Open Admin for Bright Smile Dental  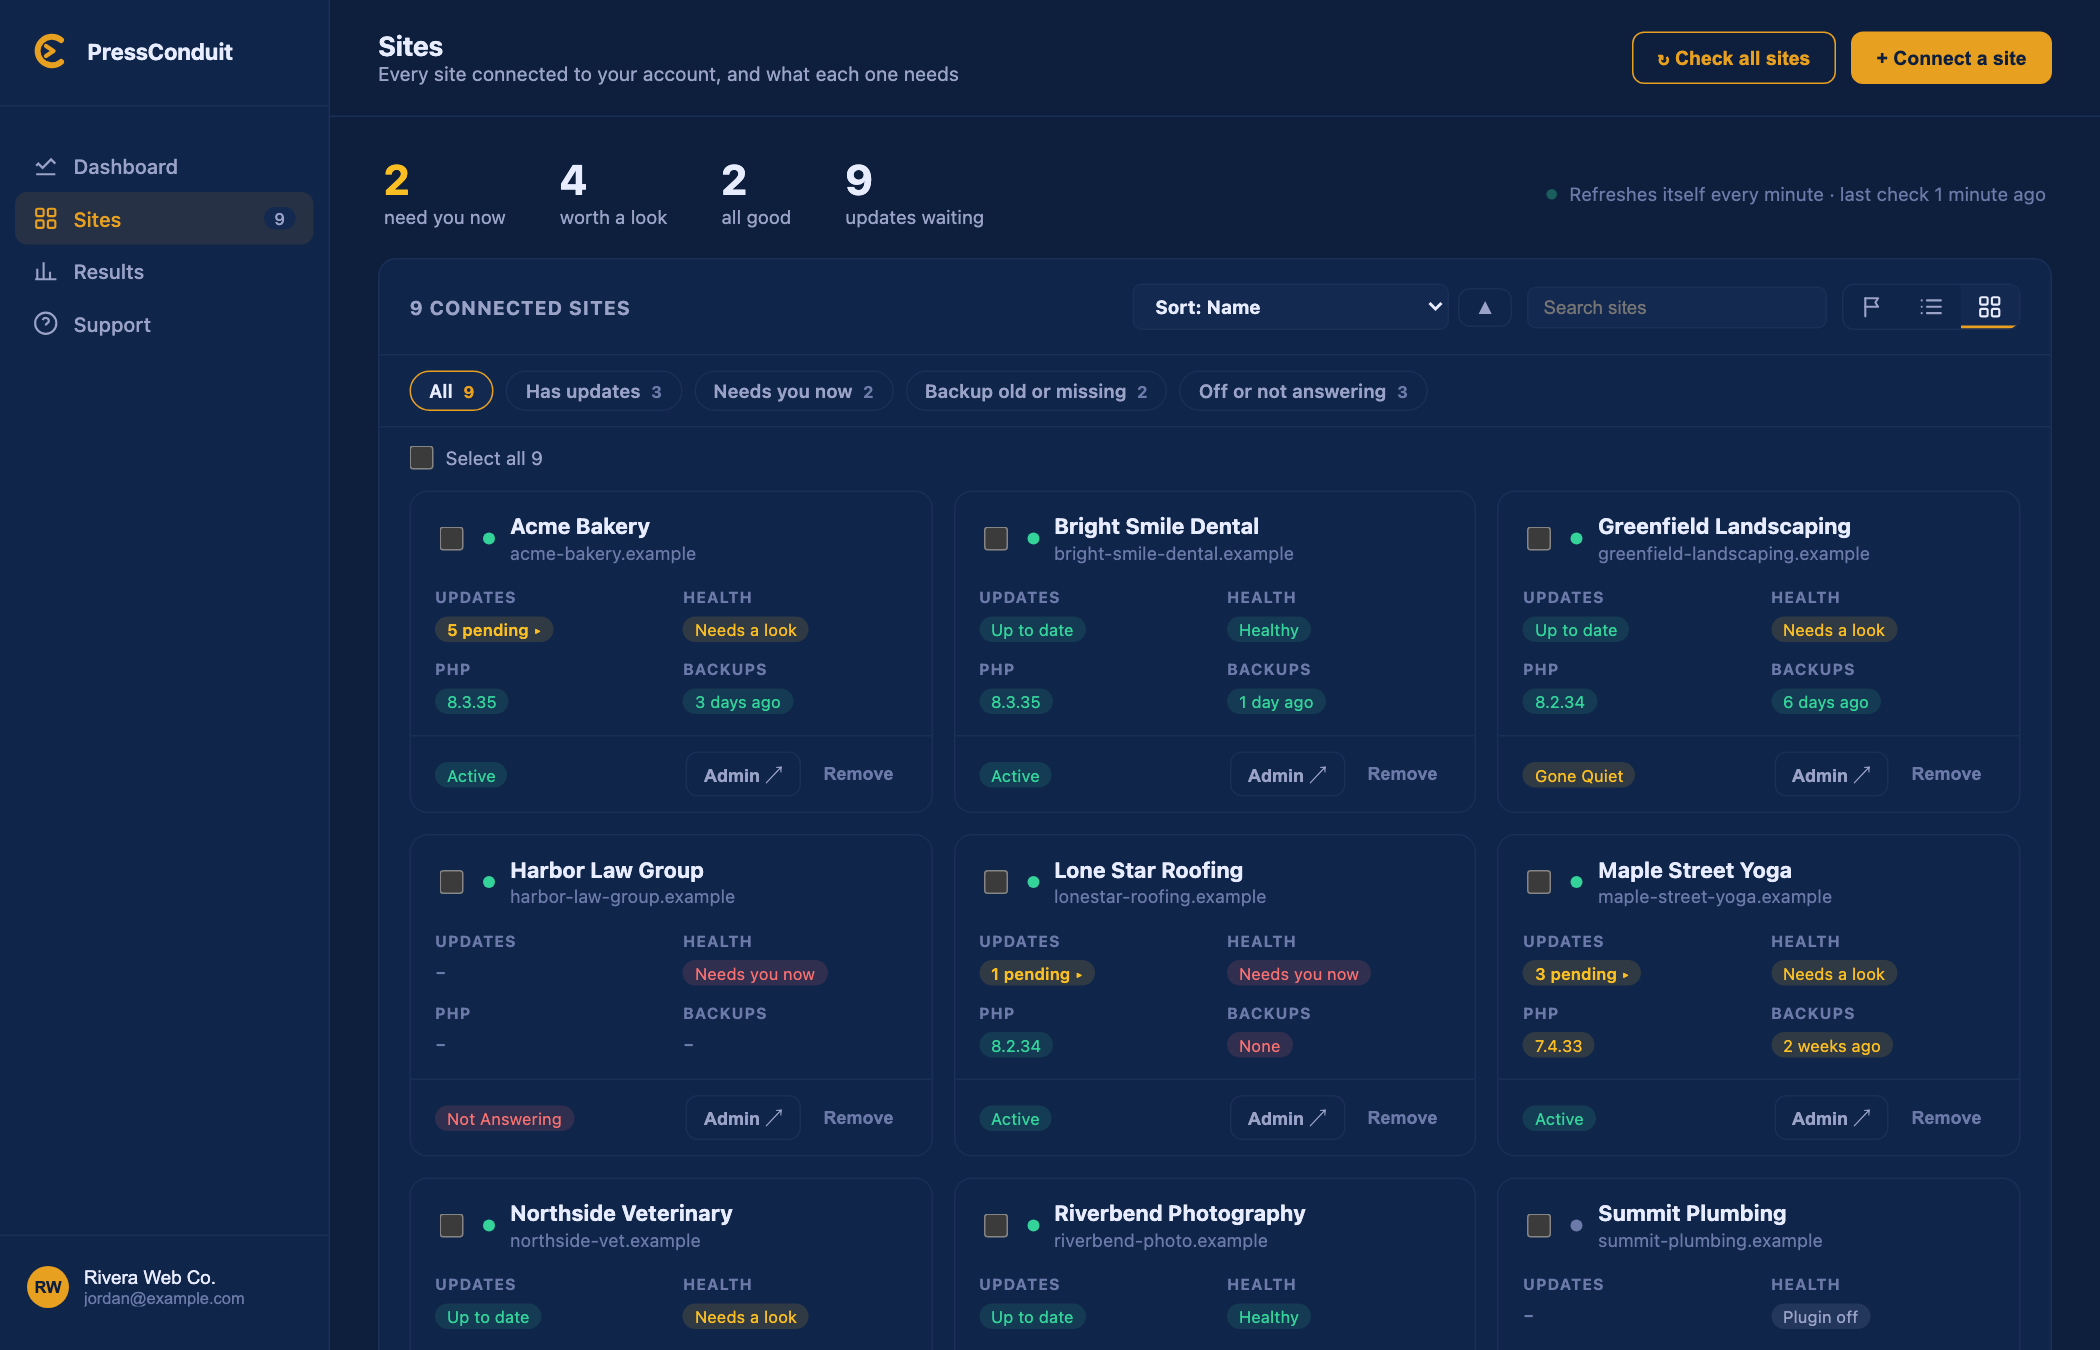click(x=1287, y=775)
